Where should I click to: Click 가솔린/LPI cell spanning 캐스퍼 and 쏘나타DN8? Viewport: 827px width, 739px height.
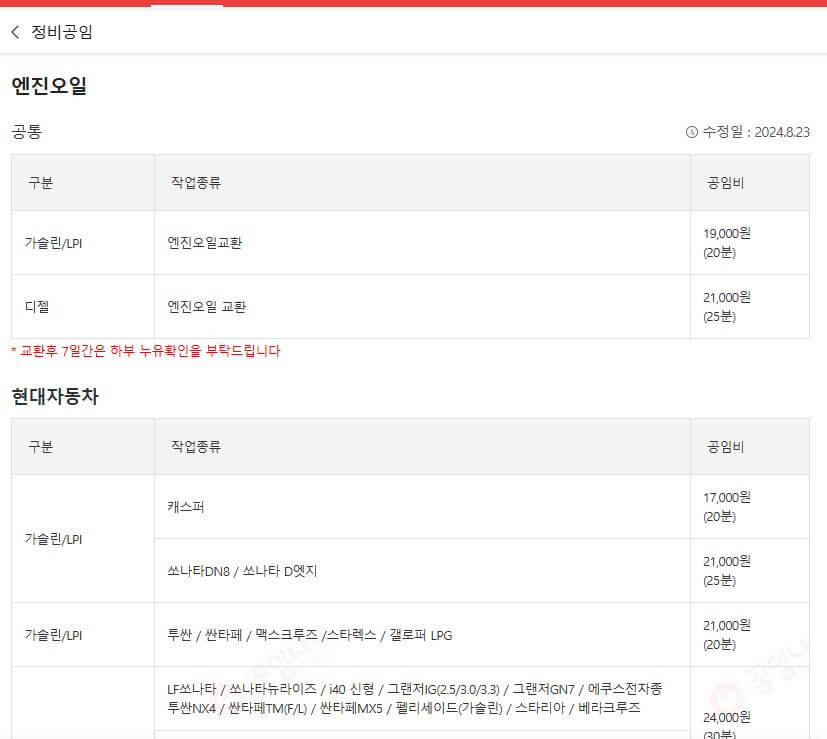pyautogui.click(x=83, y=539)
